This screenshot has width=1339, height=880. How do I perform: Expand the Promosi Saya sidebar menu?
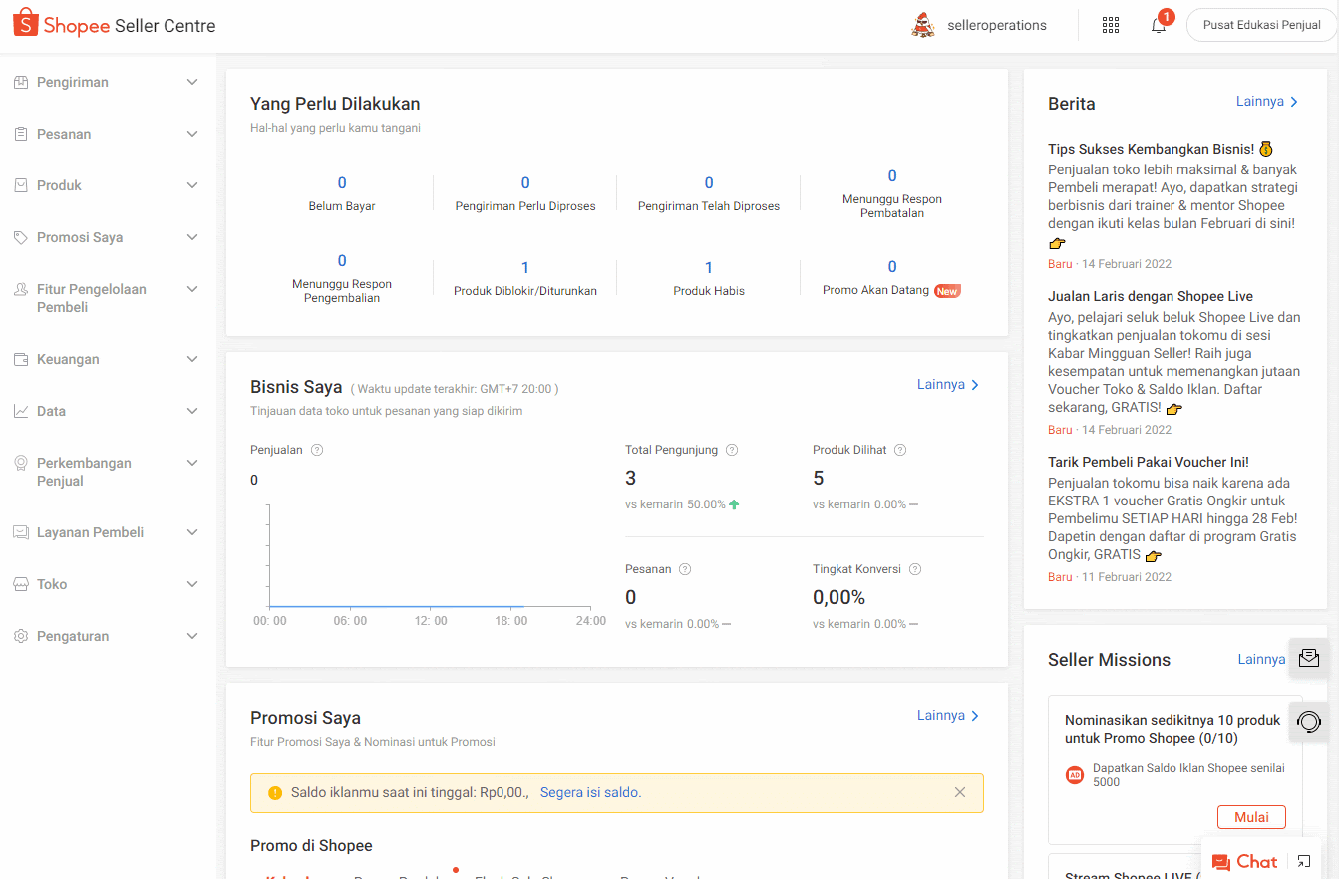tap(191, 236)
